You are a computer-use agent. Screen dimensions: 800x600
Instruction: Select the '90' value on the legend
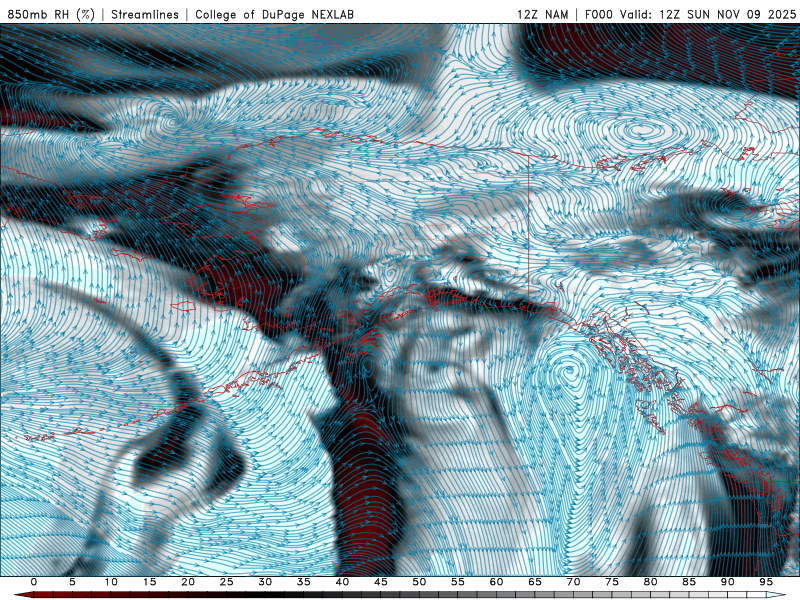(727, 582)
